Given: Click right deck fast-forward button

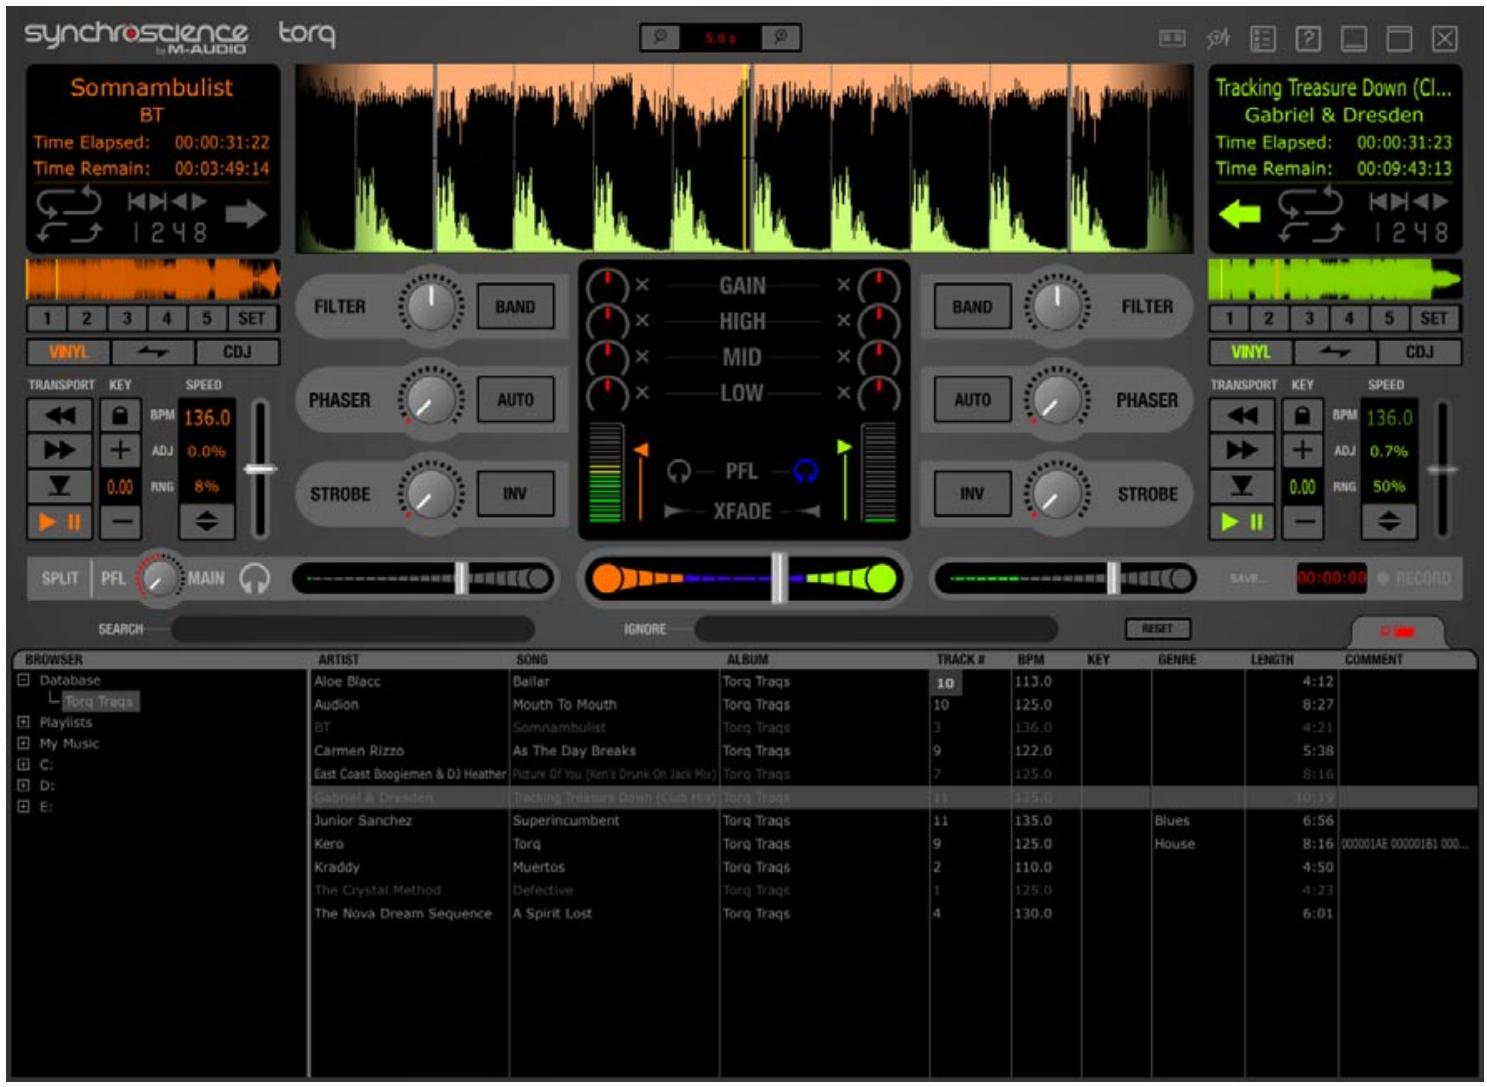Looking at the screenshot, I should point(1242,451).
